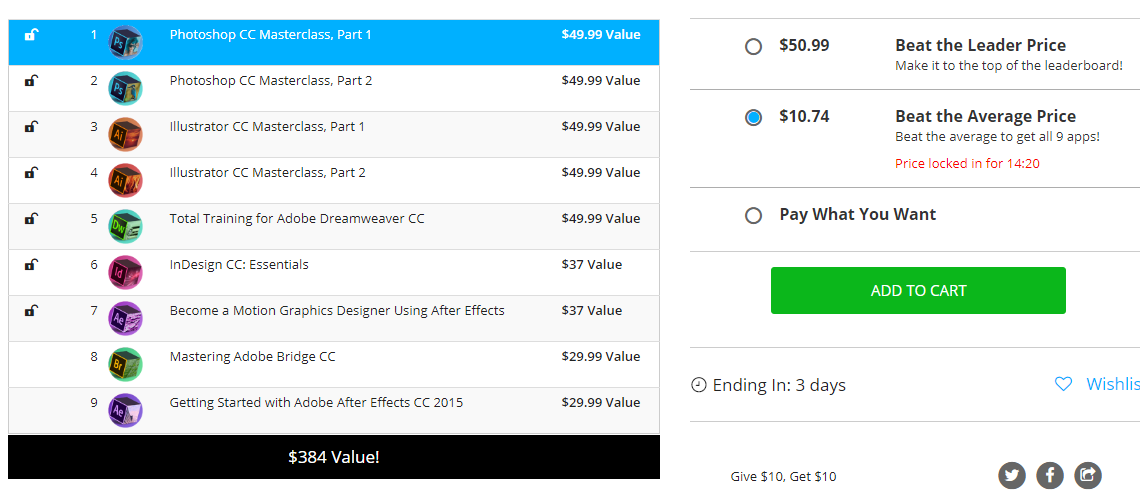Viewport: 1140px width, 500px height.
Task: Click the InDesign CC Essentials icon
Action: 125,272
